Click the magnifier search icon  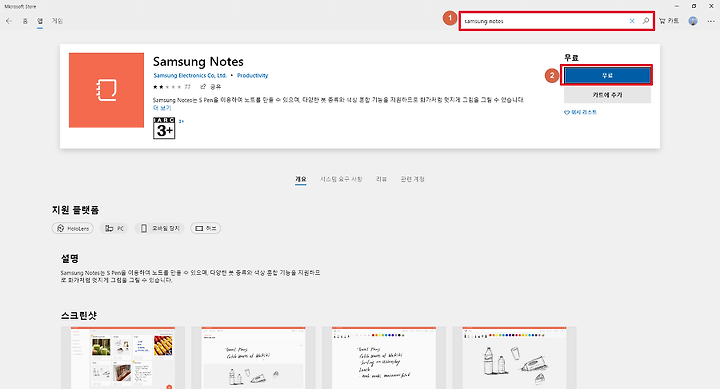coord(646,21)
